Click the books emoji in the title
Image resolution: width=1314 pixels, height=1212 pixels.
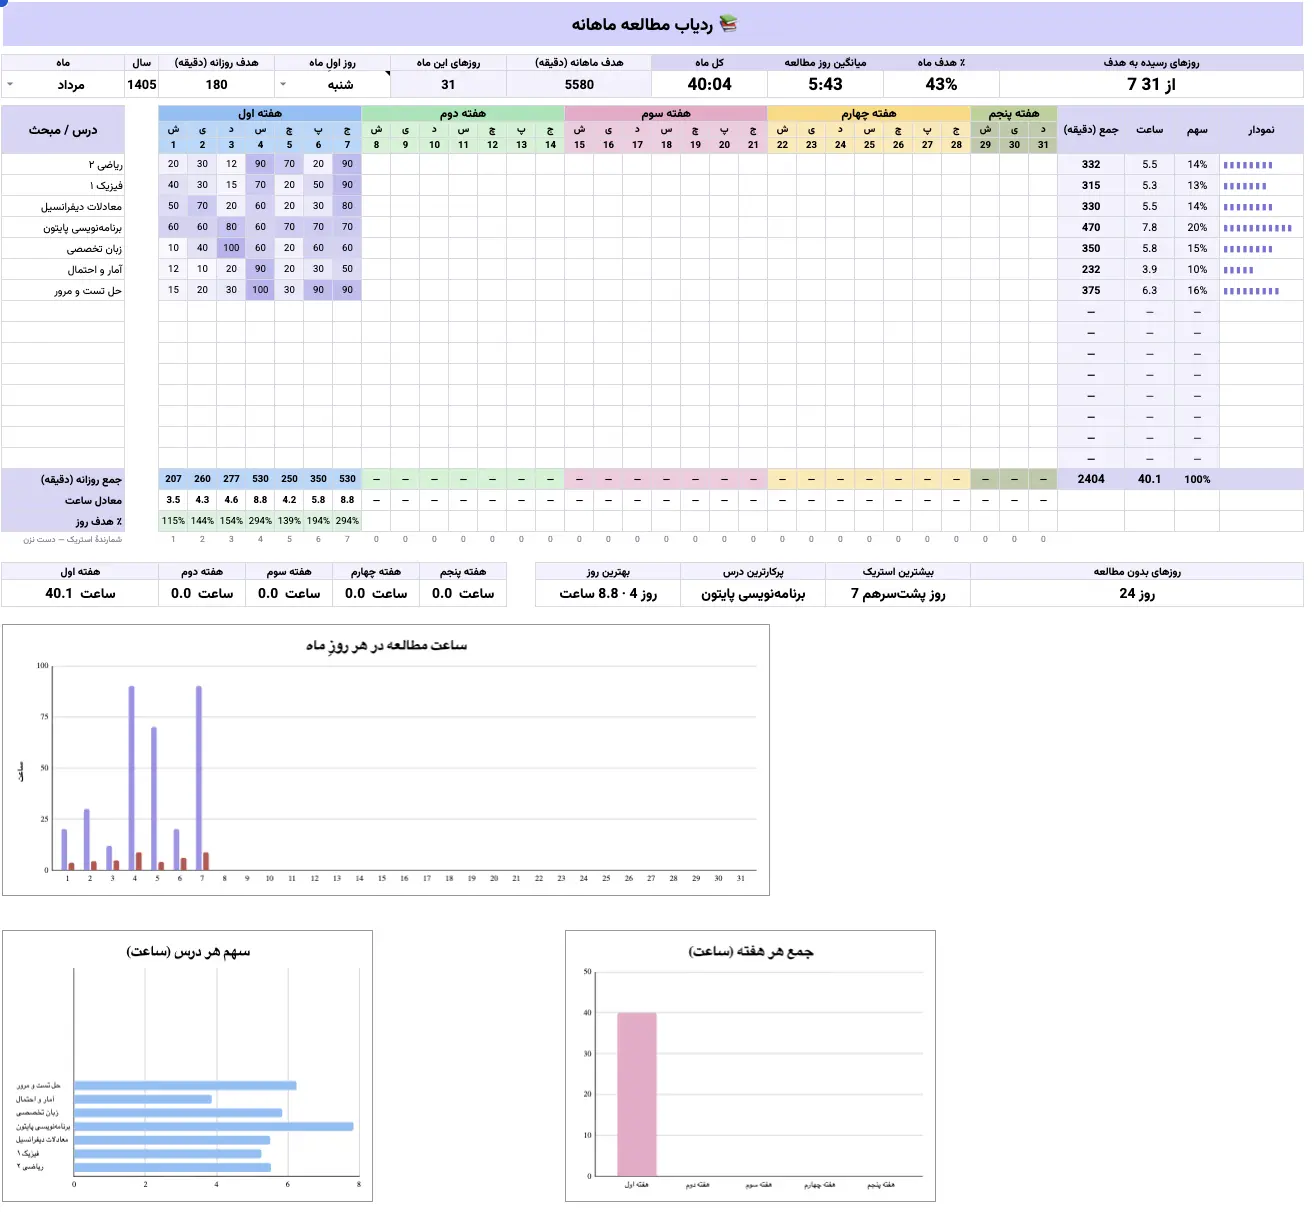[728, 24]
